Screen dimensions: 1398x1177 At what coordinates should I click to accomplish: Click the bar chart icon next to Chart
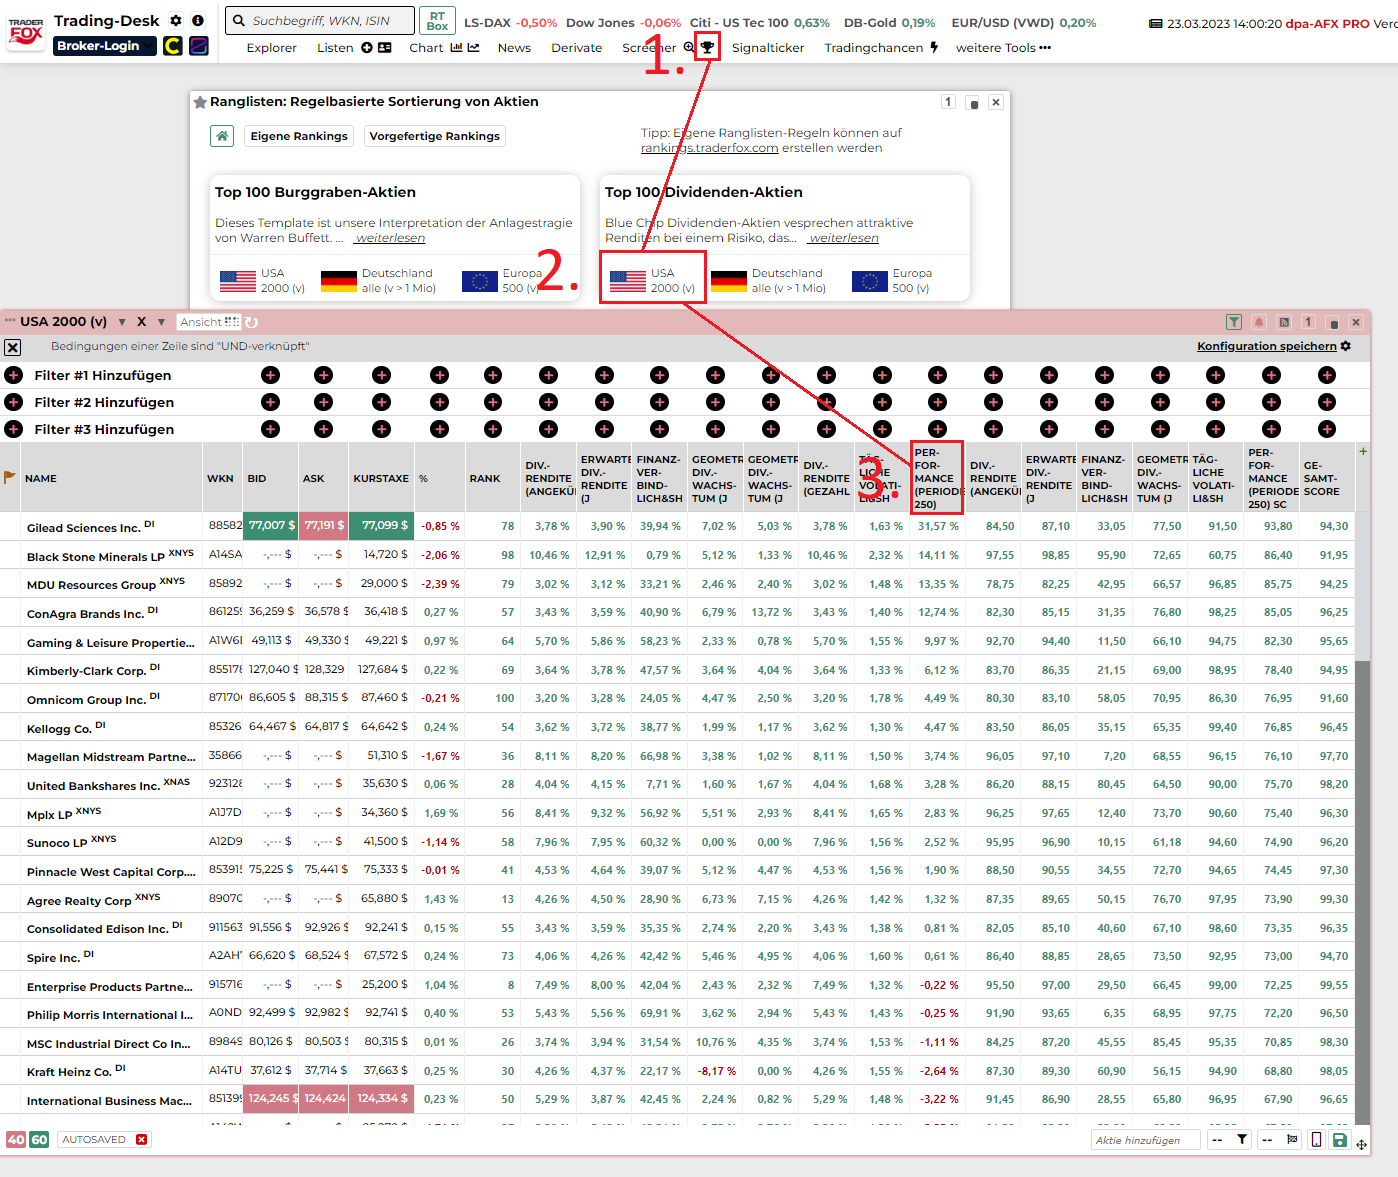coord(456,48)
